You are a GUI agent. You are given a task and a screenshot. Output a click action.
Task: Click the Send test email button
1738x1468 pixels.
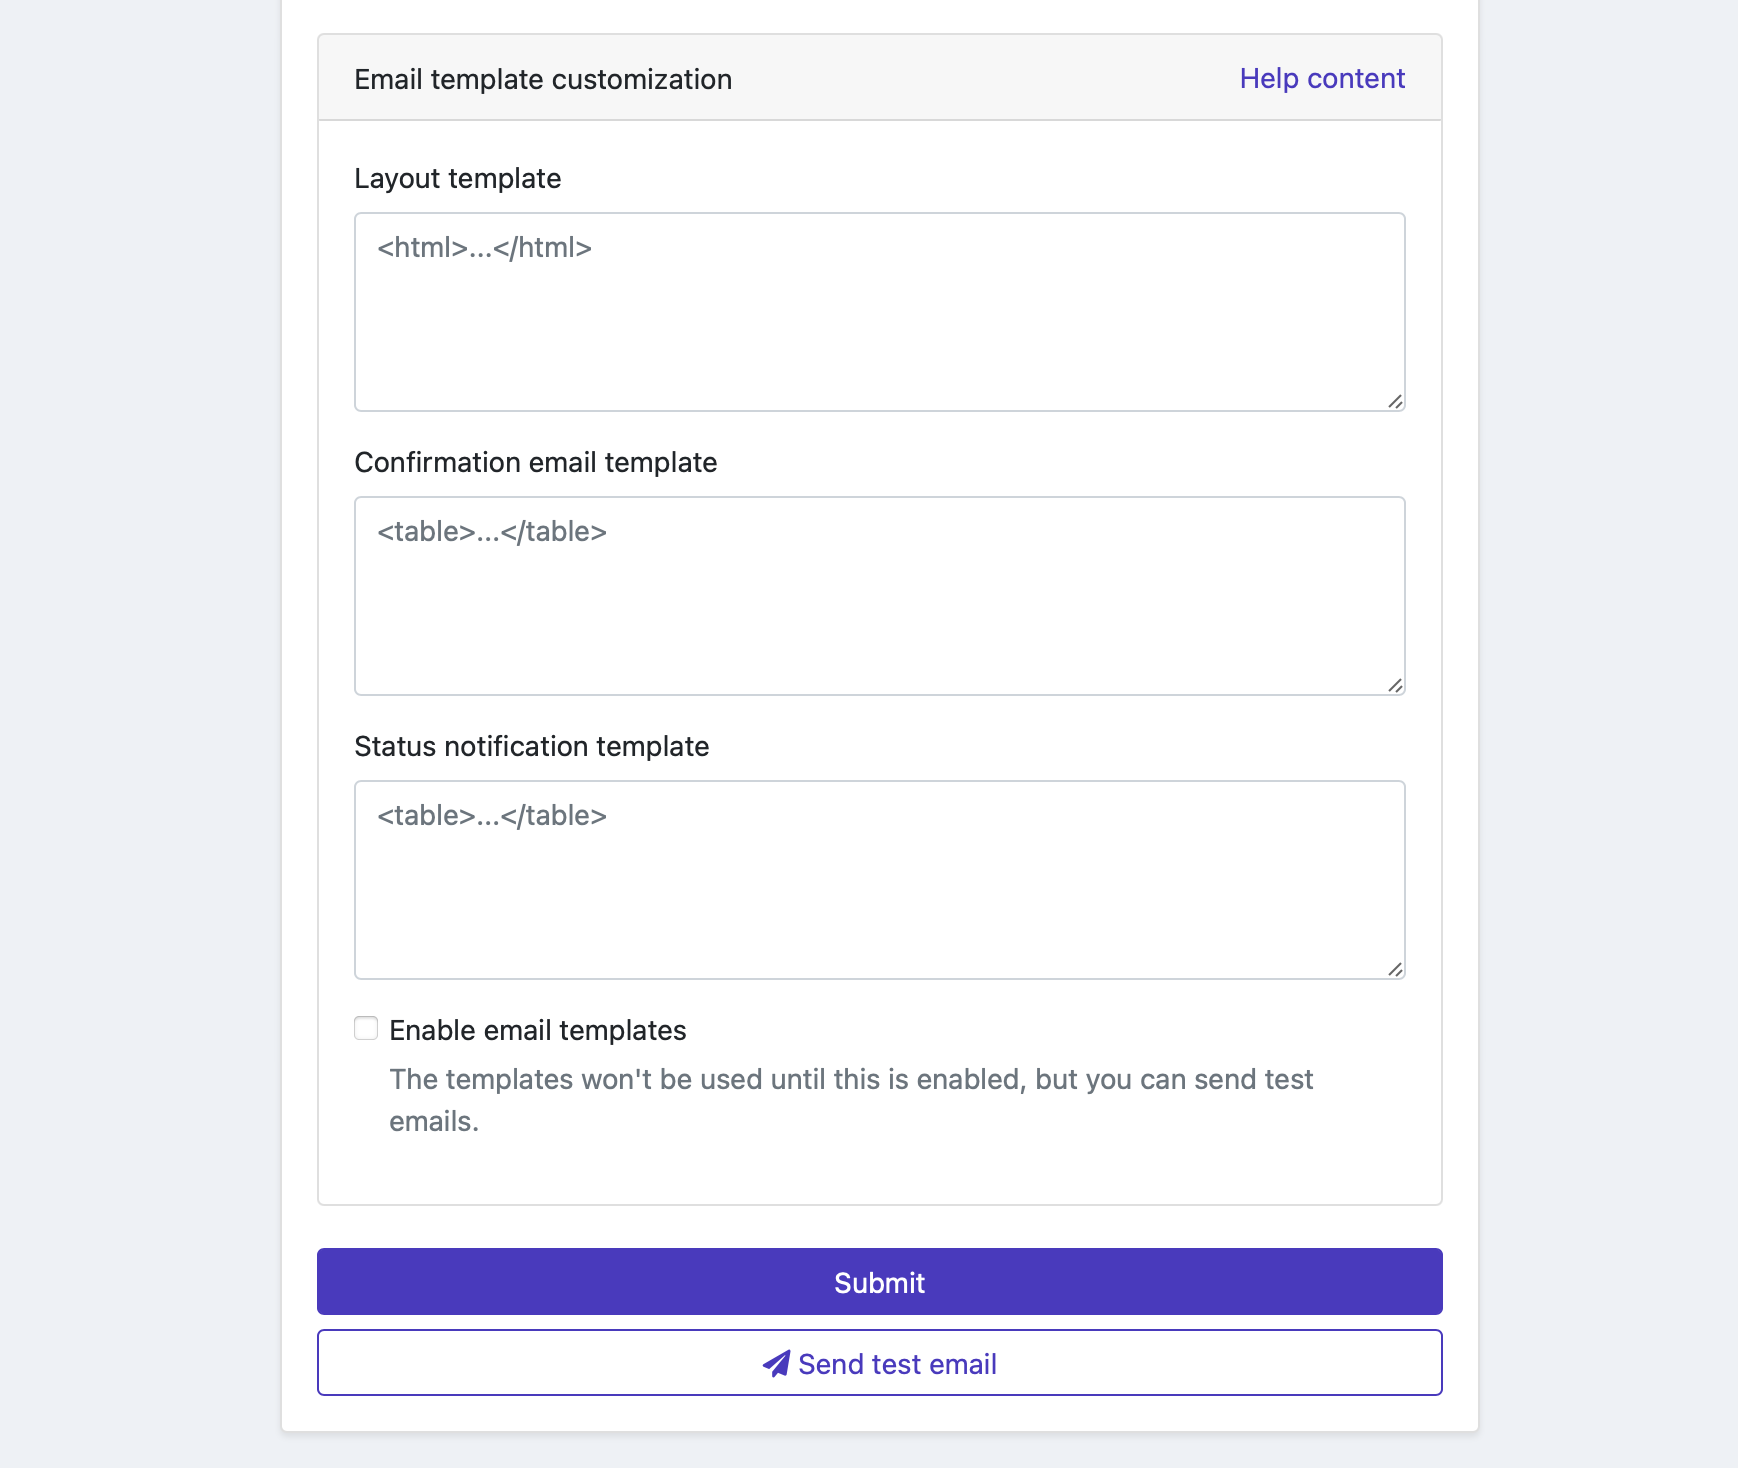coord(879,1362)
